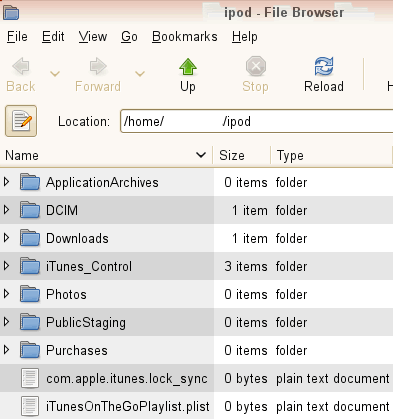Open the View menu
This screenshot has height=419, width=393.
93,37
